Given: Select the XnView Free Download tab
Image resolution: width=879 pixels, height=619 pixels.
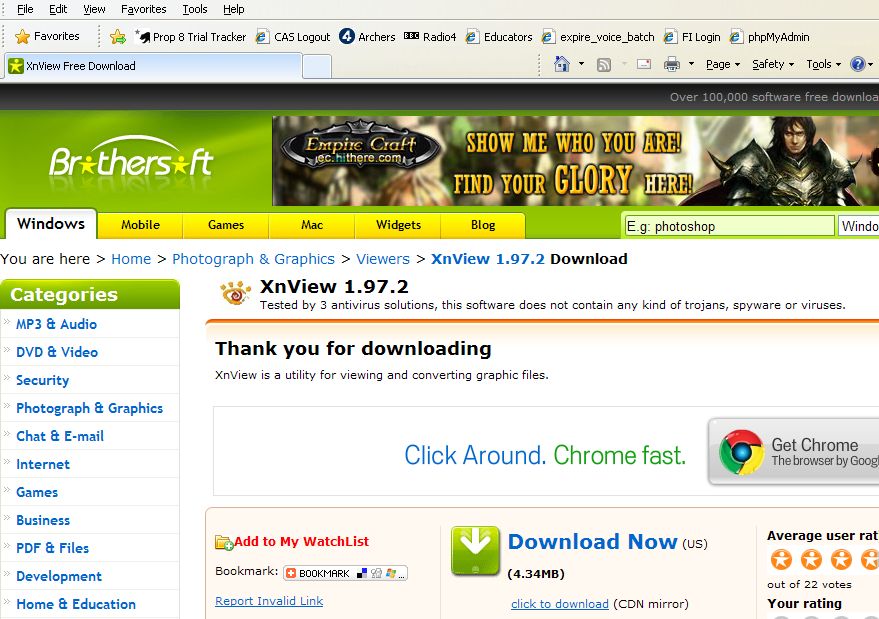Looking at the screenshot, I should (x=152, y=66).
